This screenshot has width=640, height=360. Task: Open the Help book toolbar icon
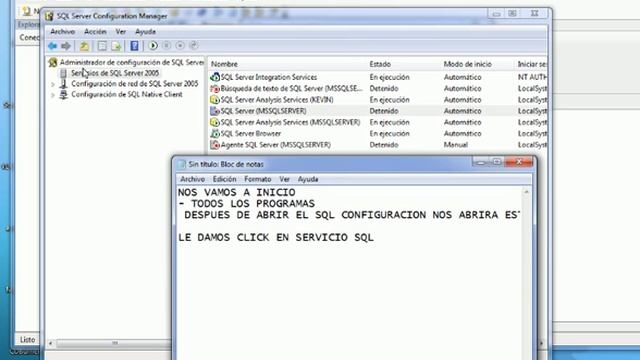(x=134, y=46)
